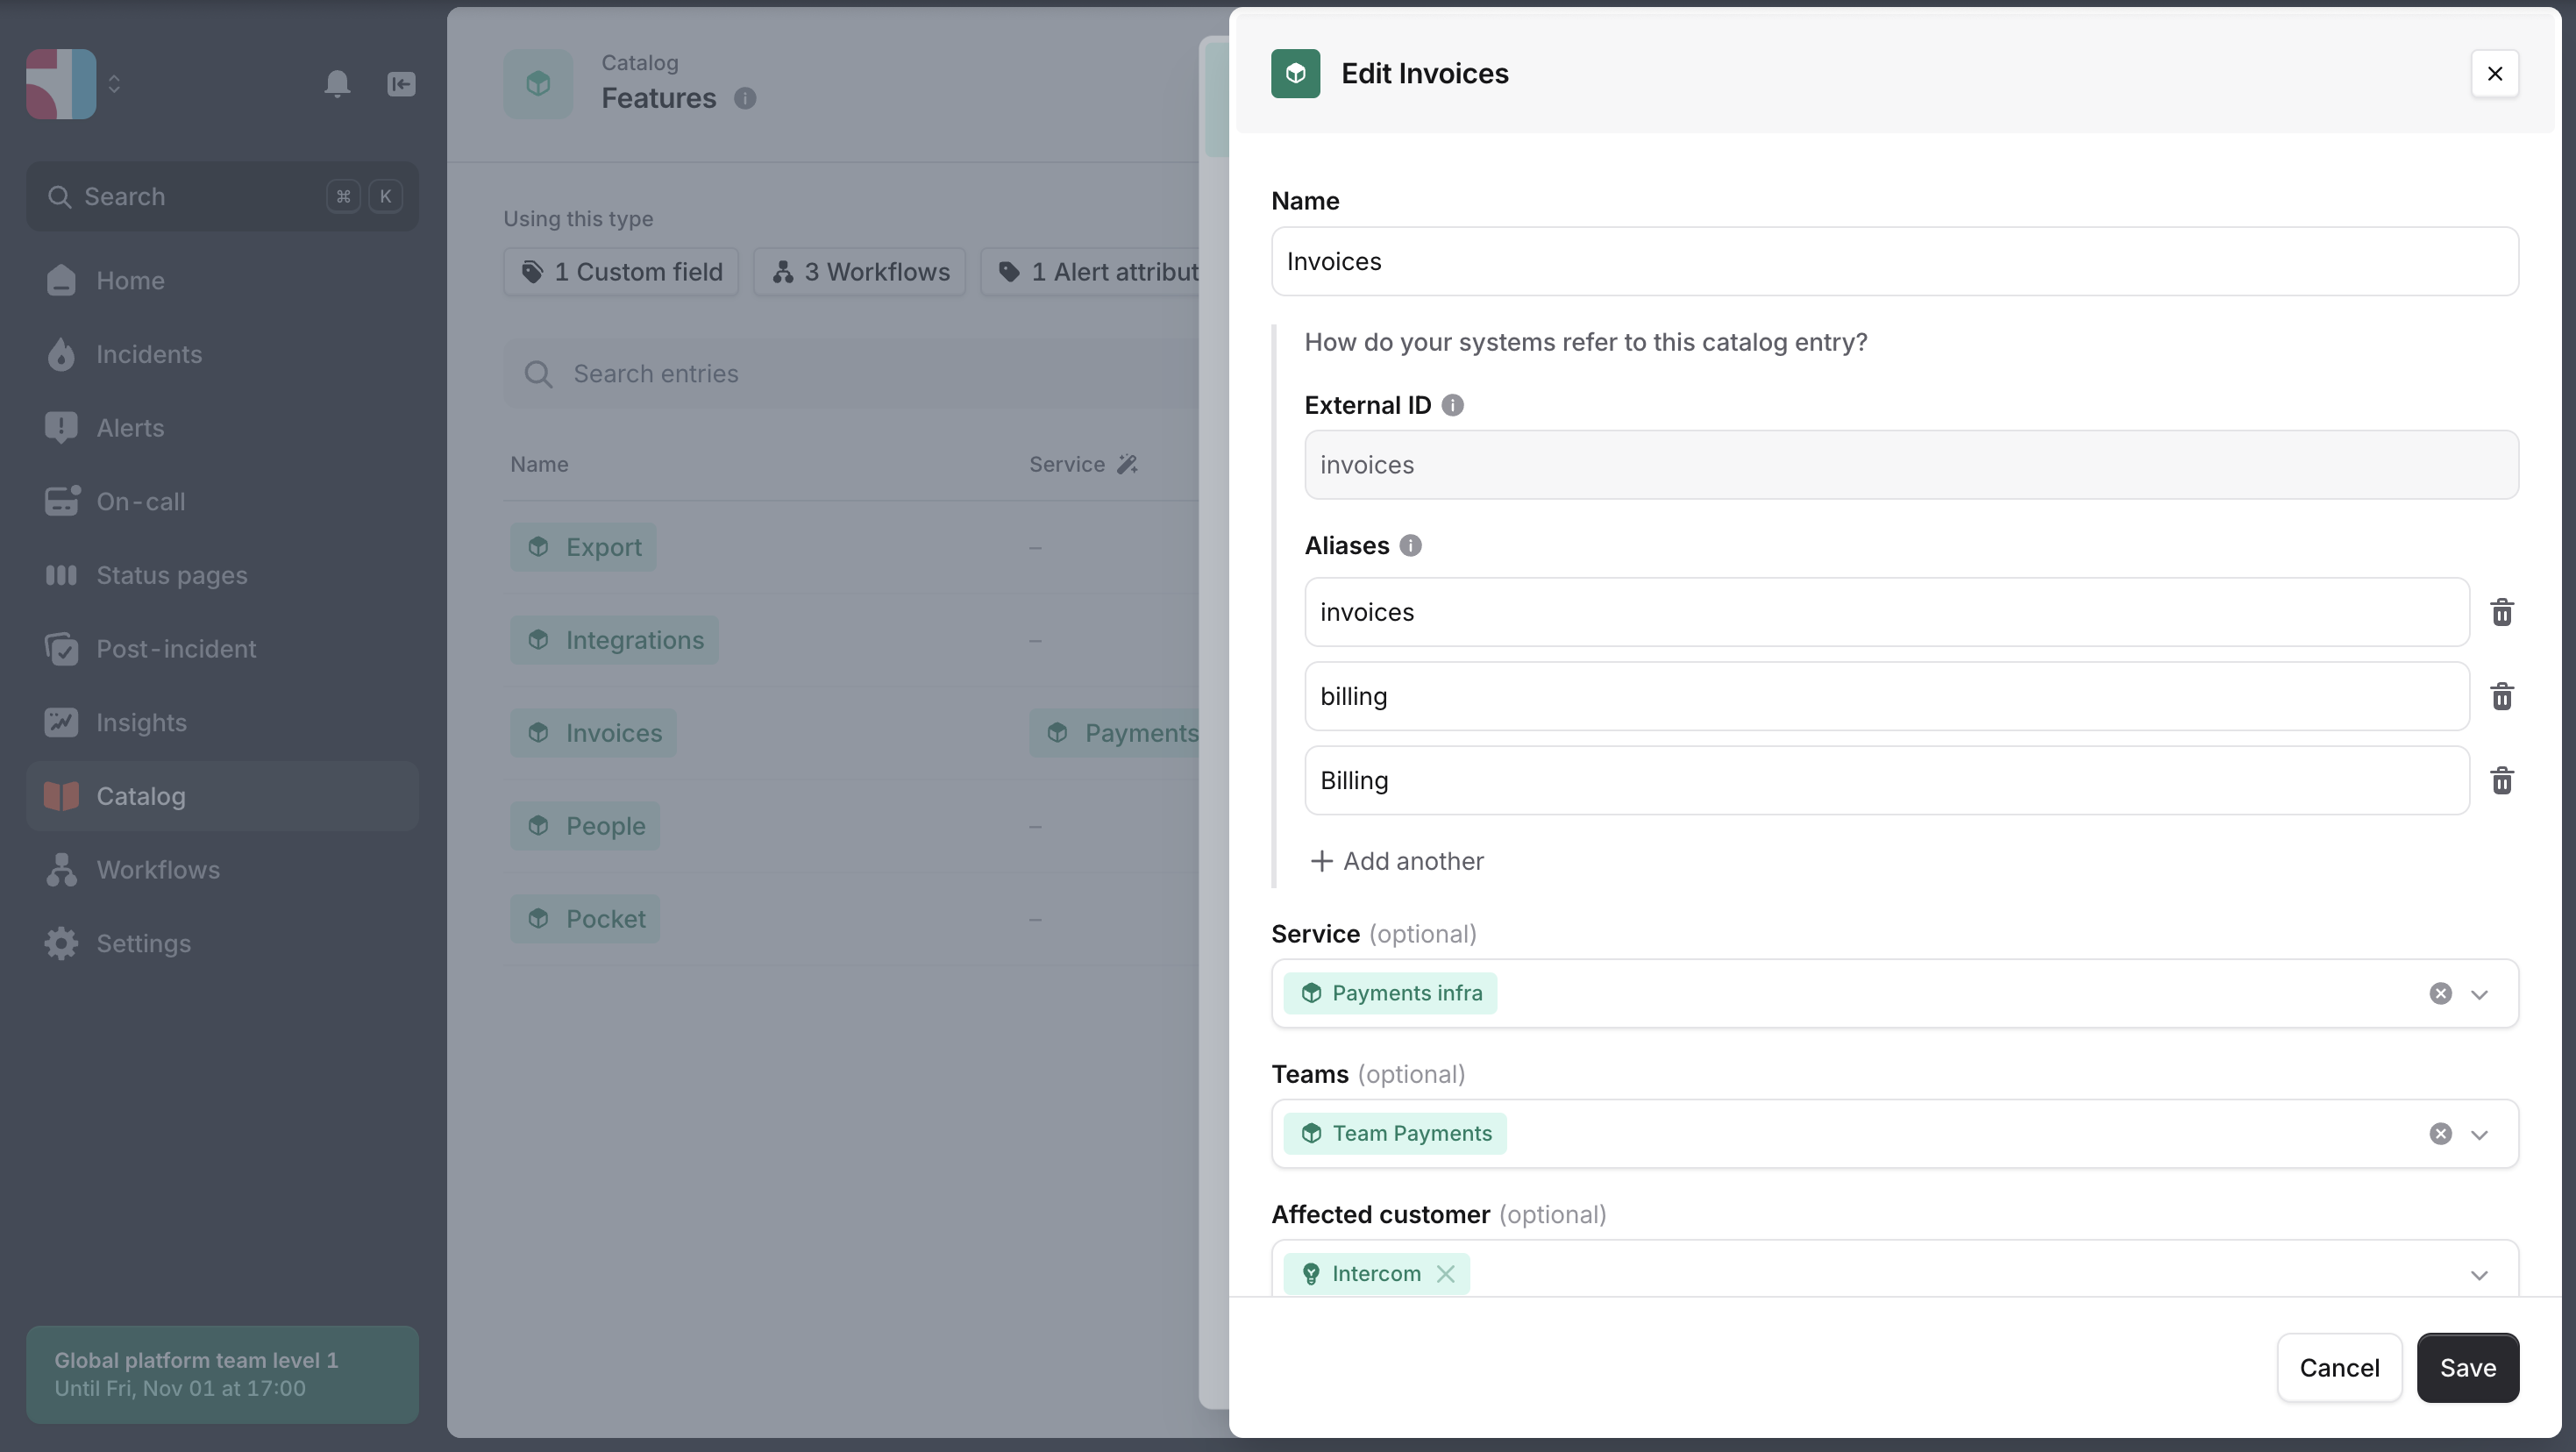Collapse the sidebar with the panel icon
This screenshot has height=1452, width=2576.
pyautogui.click(x=401, y=84)
